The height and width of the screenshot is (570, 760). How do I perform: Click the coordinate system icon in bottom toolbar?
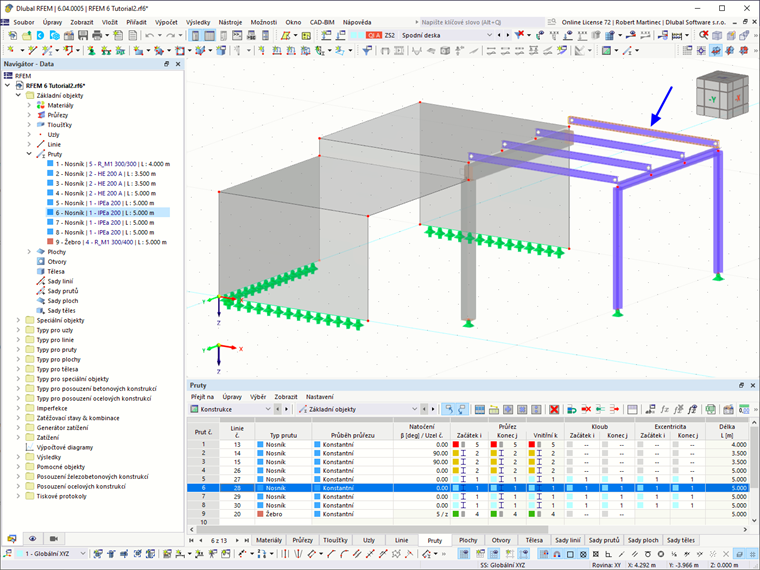pyautogui.click(x=8, y=554)
